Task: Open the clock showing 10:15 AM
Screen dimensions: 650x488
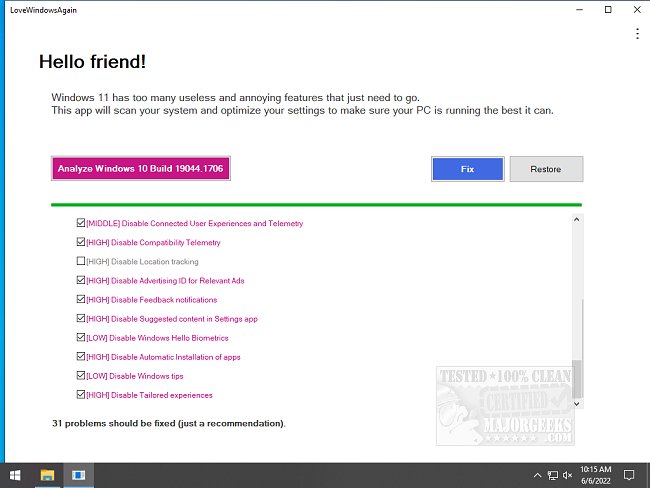Action: tap(596, 475)
